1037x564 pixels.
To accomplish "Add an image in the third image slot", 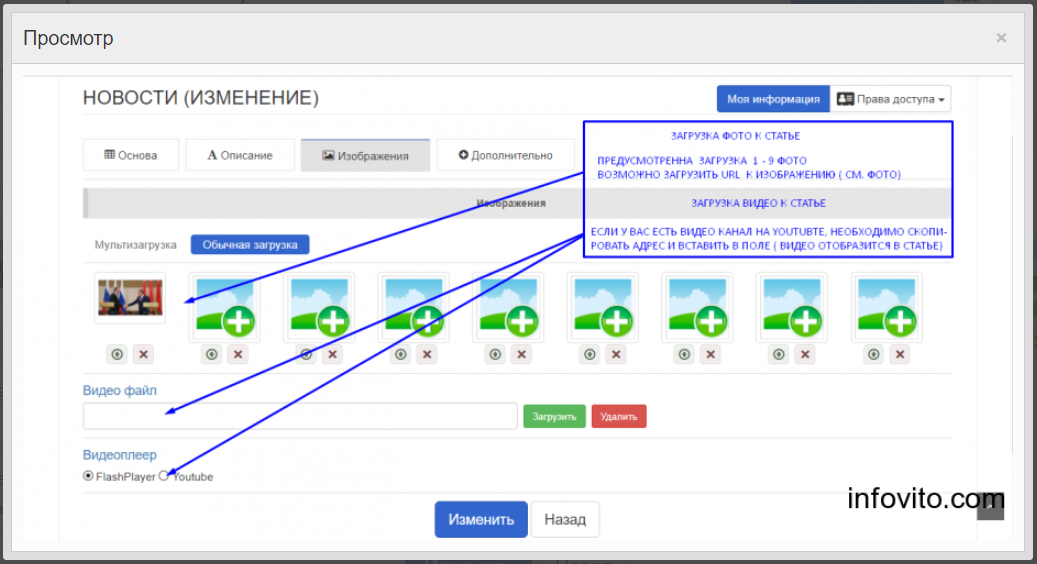I will pyautogui.click(x=319, y=307).
